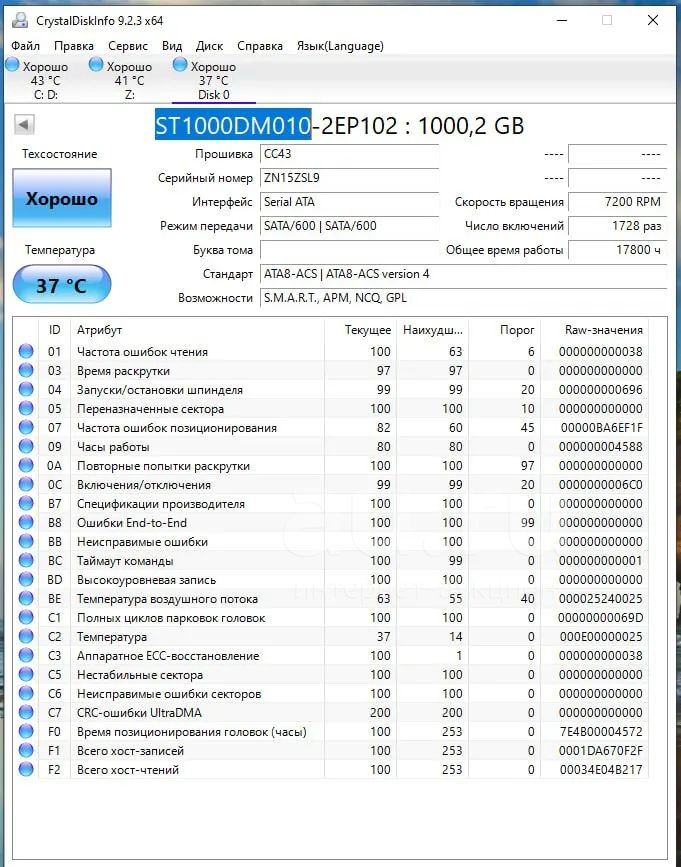Click the Хорошо health status button

point(61,198)
